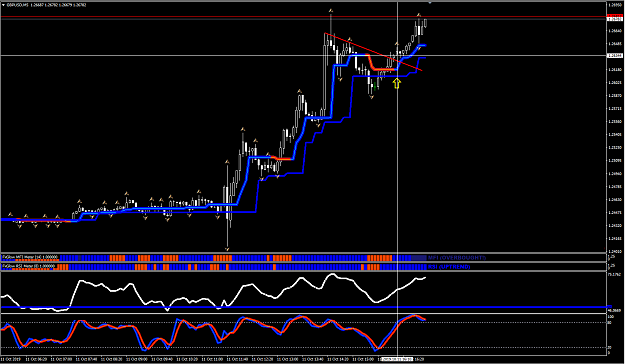Screen dimensions: 625x364
Task: Click the MFI (OVERBOUGHT) status label
Action: pos(457,258)
